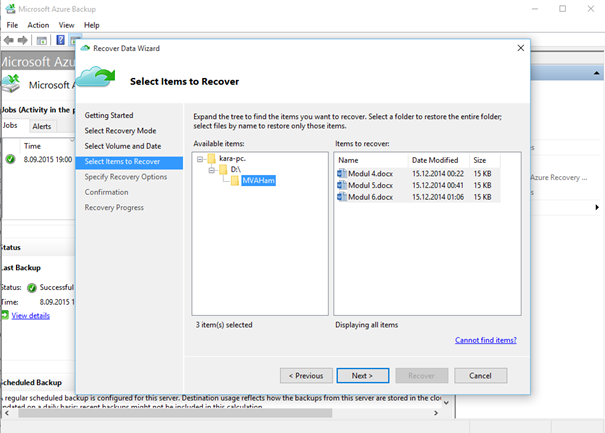Click date 15.12.2014 00:41 cell
Image resolution: width=605 pixels, height=433 pixels.
click(438, 185)
